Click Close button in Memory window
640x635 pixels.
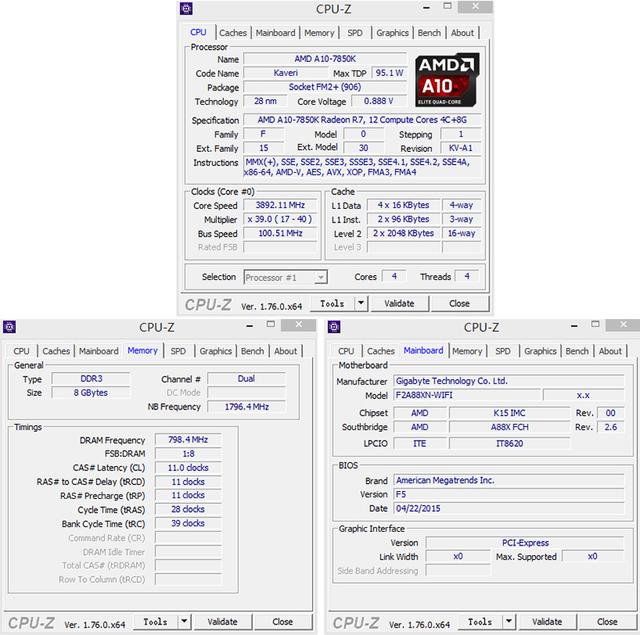click(x=282, y=621)
